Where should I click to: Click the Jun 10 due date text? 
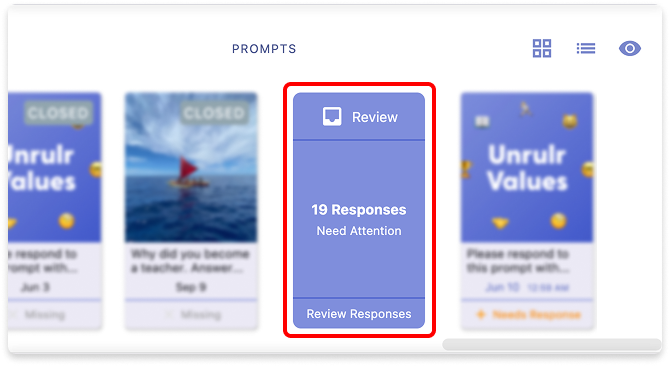tap(502, 287)
